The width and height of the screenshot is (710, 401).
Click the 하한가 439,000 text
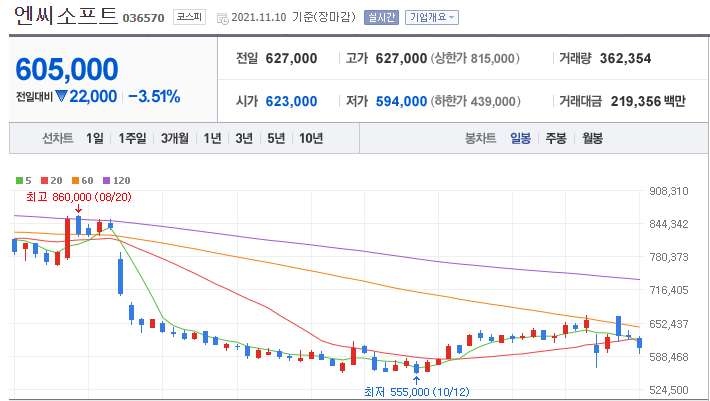[475, 101]
